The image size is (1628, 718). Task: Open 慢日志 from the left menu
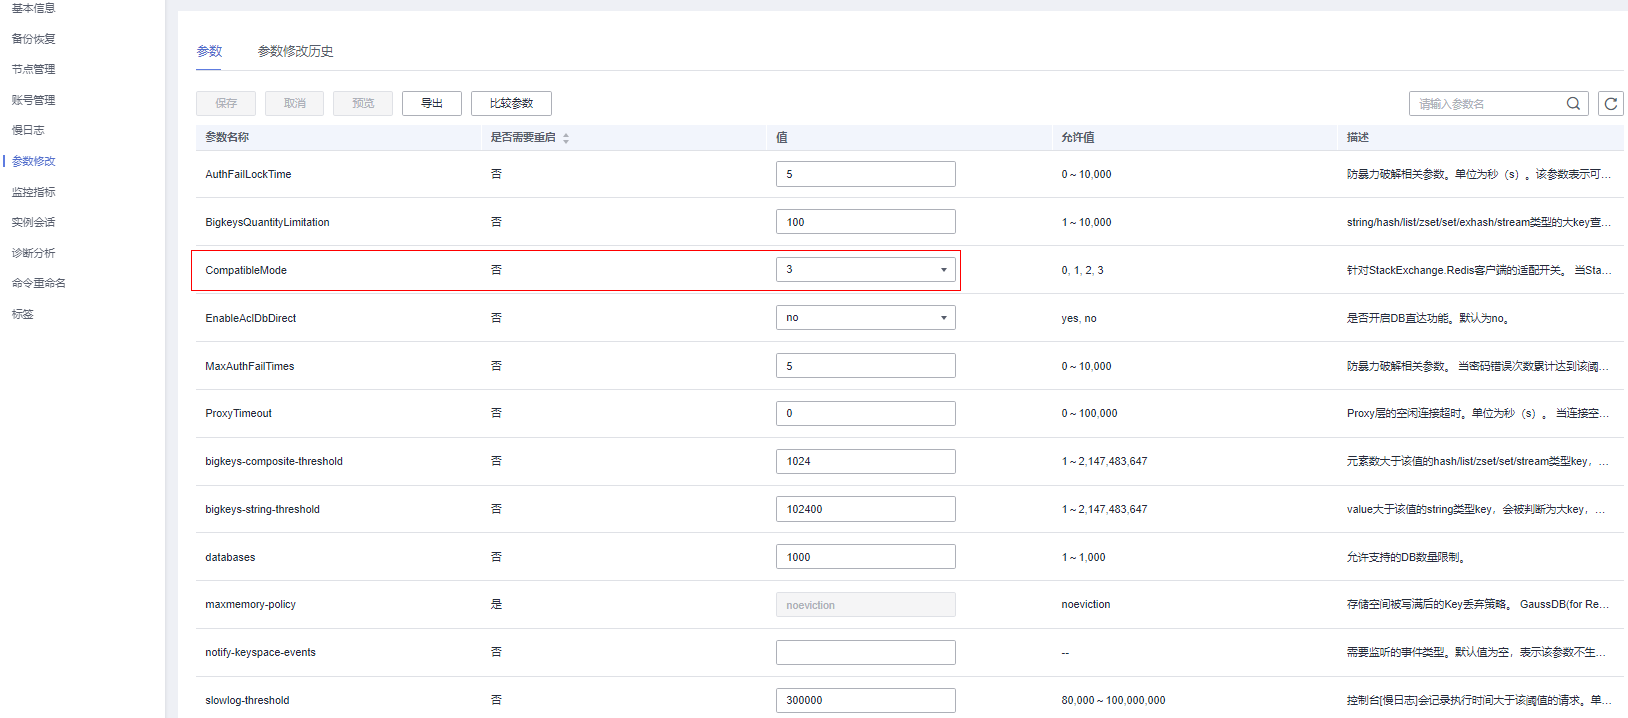tap(28, 130)
